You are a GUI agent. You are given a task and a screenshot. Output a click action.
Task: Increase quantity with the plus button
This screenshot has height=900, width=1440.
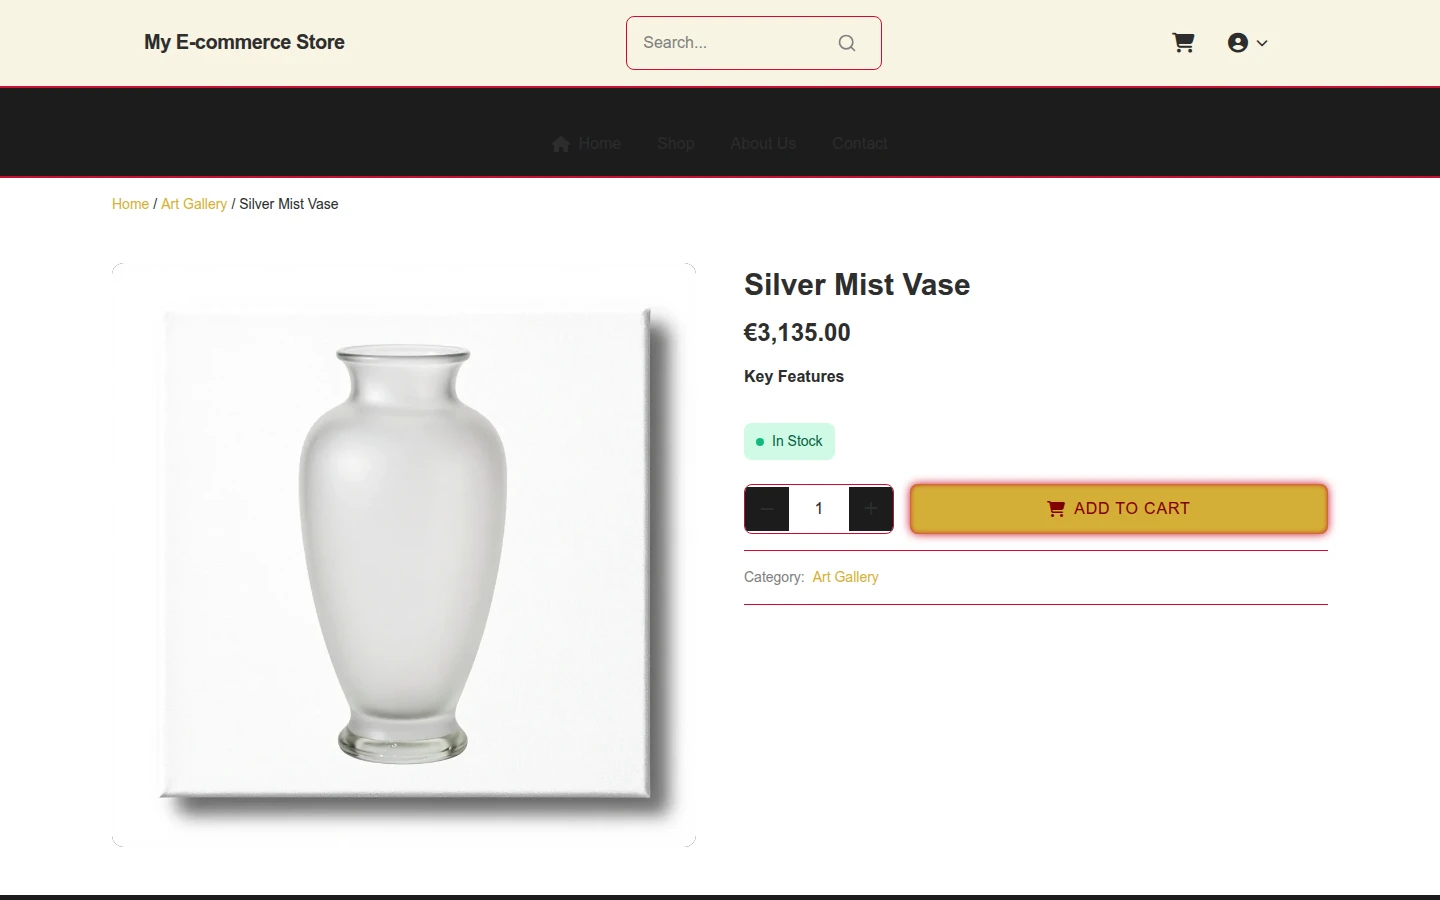pos(870,509)
